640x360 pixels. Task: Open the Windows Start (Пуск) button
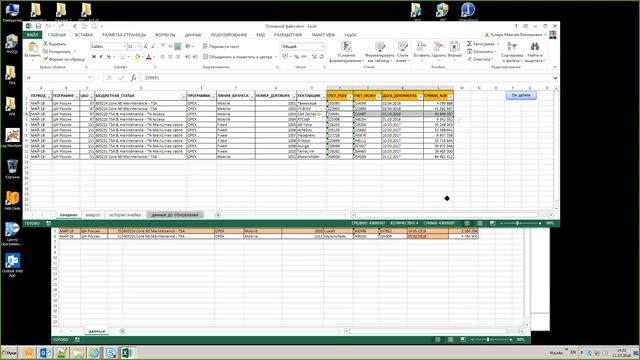tap(9, 352)
